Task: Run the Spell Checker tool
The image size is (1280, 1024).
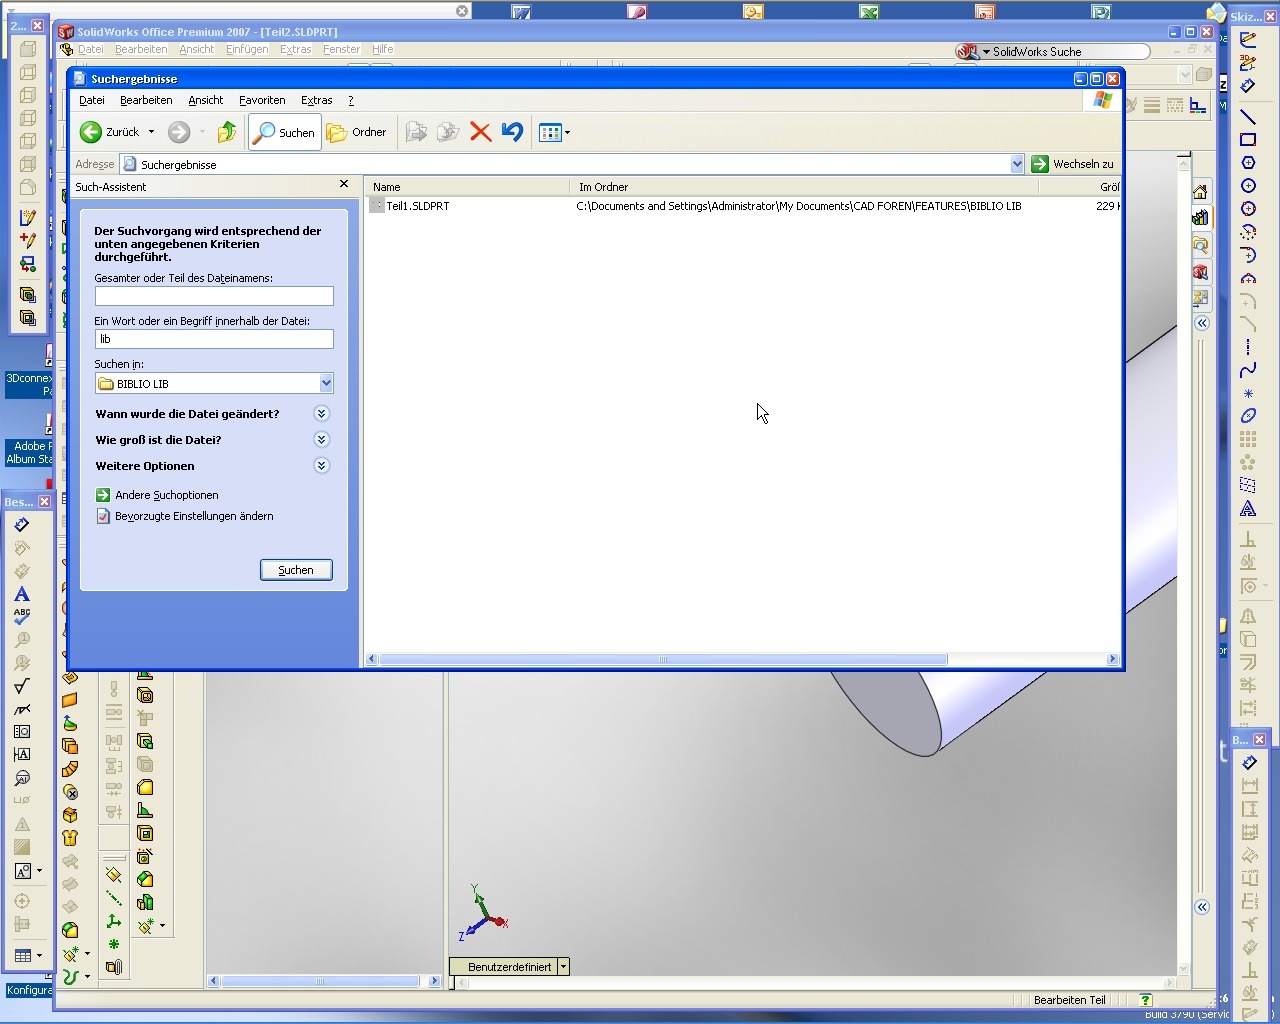Action: [x=22, y=617]
